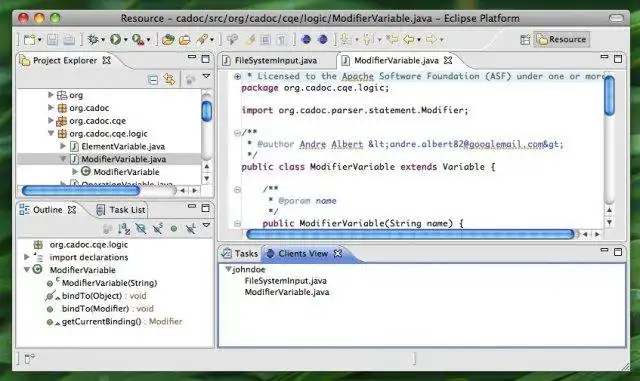The image size is (640, 381).
Task: Select bindTo(Object) in Outline
Action: [x=96, y=296]
